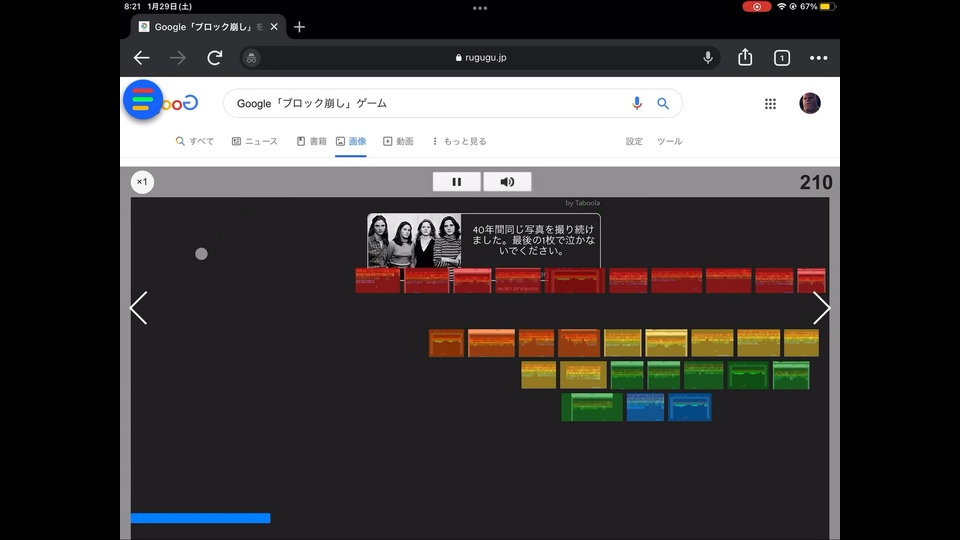Open the browser three-dot menu
This screenshot has height=540, width=960.
pos(819,58)
